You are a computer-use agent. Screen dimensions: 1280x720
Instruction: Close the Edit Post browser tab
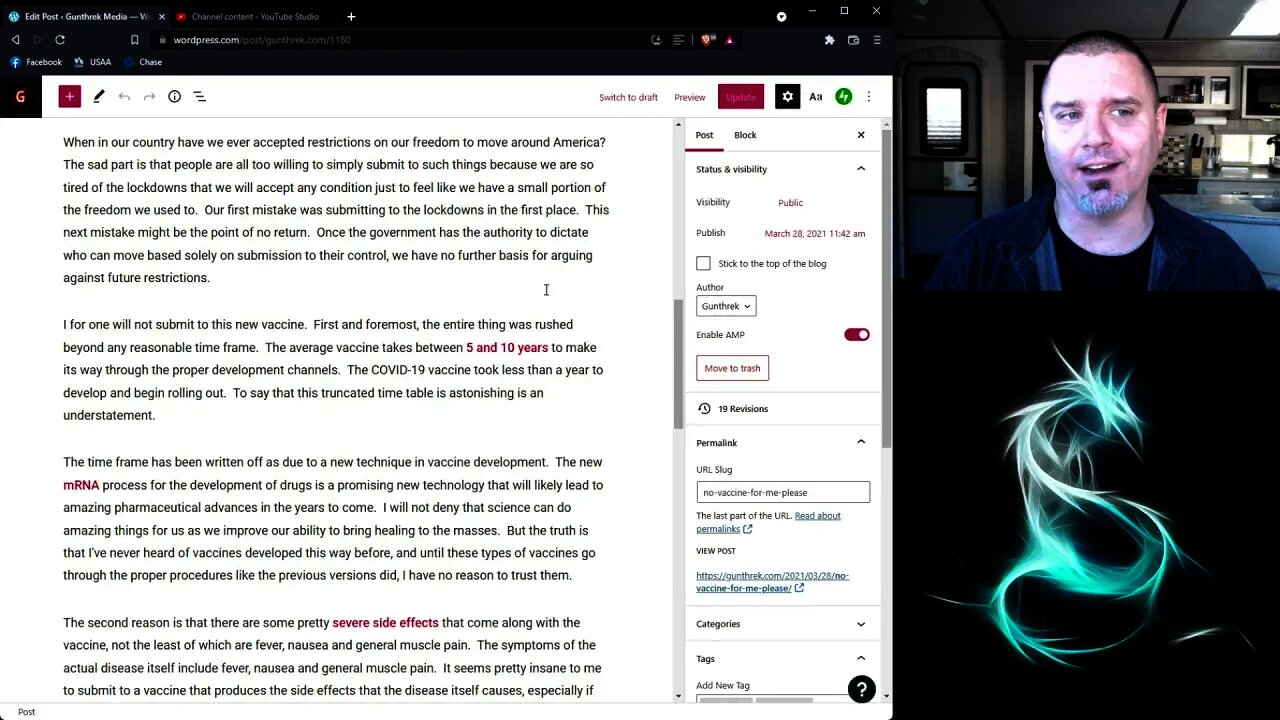162,16
